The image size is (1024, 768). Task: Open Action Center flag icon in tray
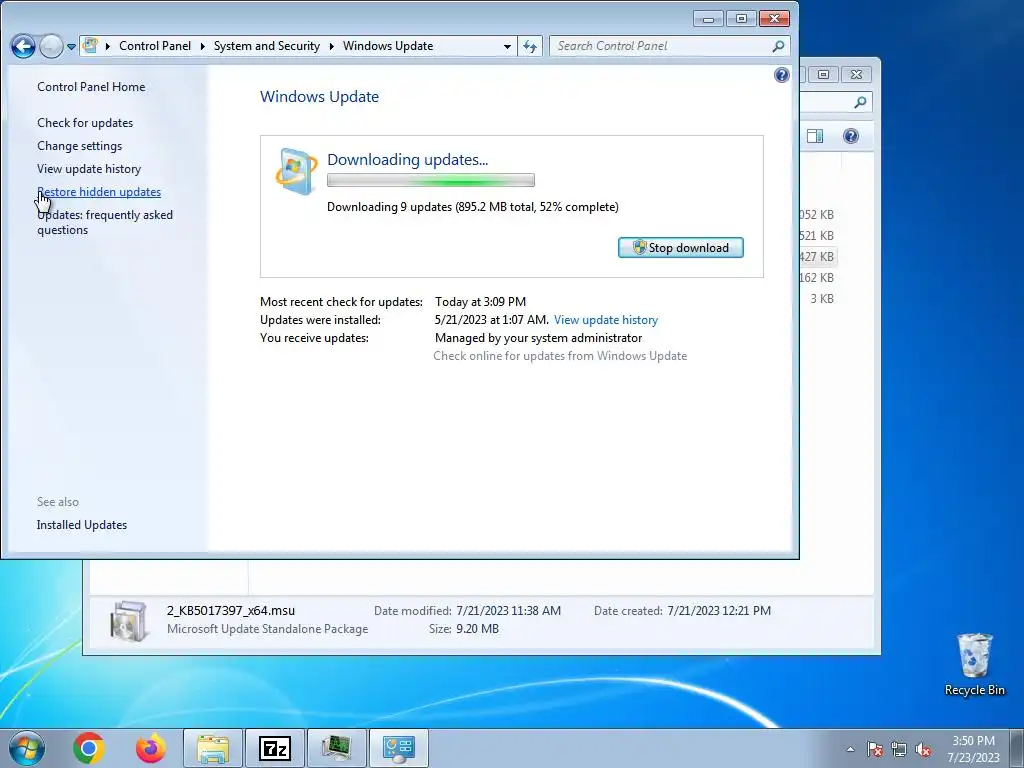coord(874,750)
